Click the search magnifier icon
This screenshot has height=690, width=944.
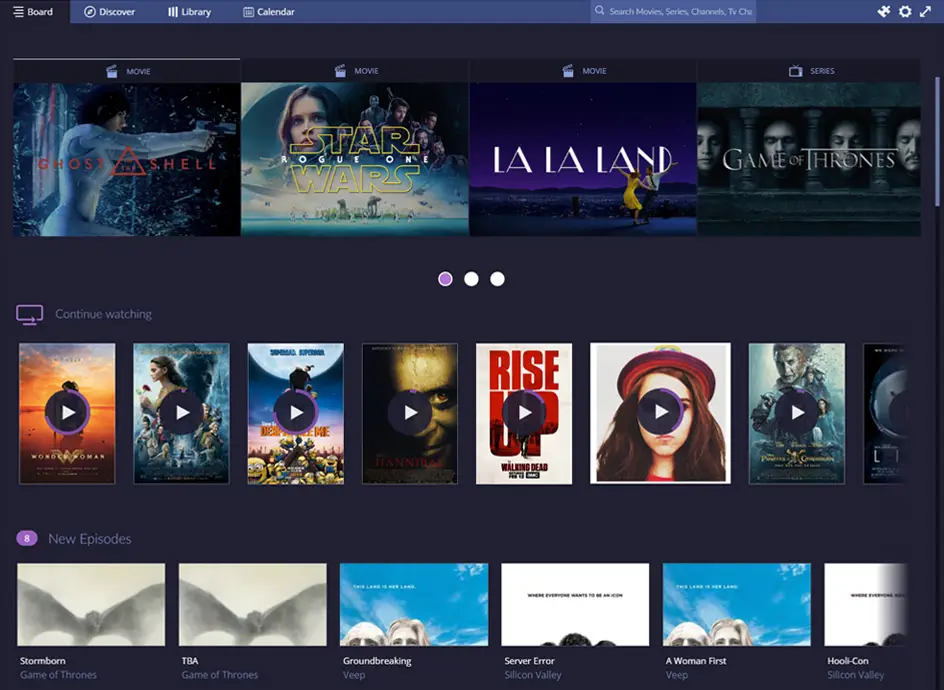click(x=600, y=12)
